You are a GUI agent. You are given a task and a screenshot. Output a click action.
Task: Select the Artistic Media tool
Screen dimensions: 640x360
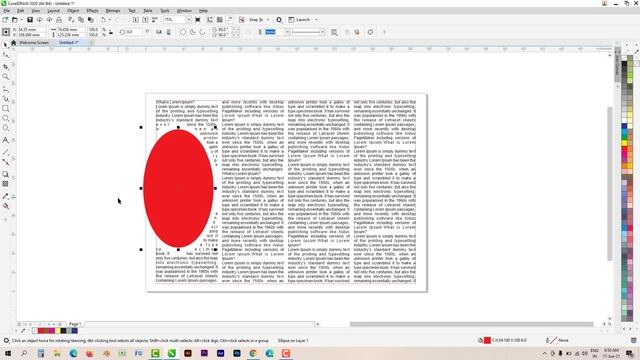click(x=6, y=98)
